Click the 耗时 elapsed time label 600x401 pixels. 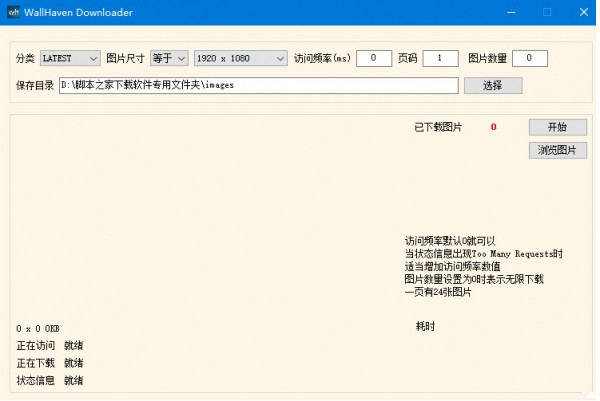(426, 326)
